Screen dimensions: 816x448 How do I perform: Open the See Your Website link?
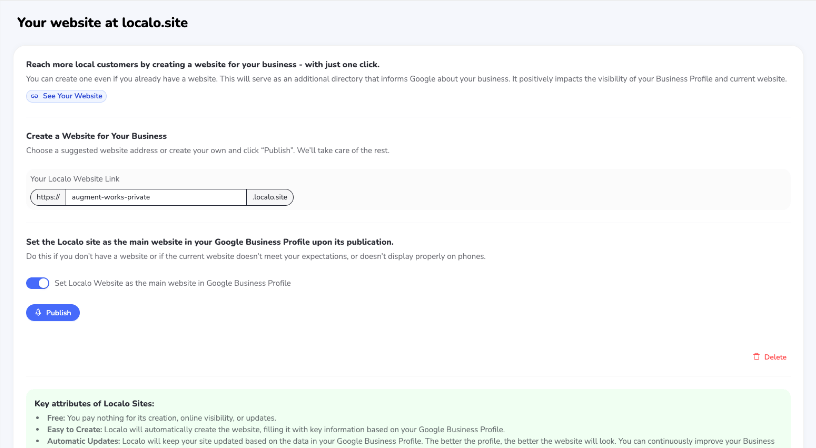(x=72, y=96)
